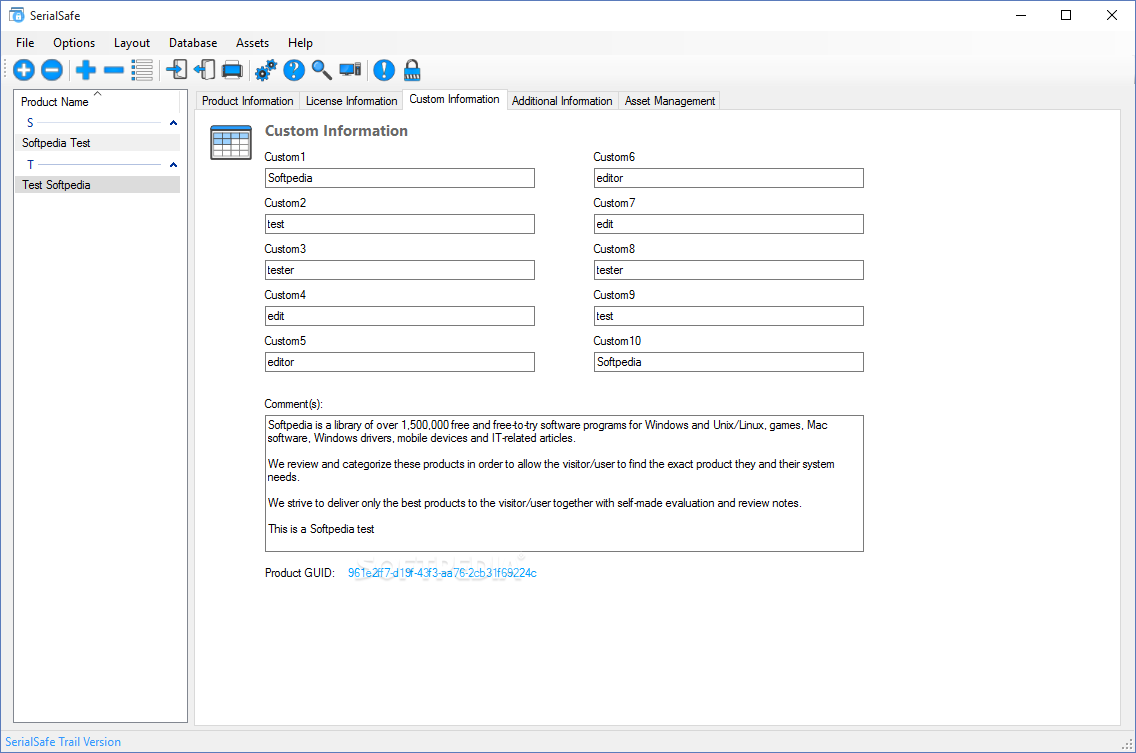Click the Comment(s): label
1136x753 pixels.
[x=293, y=404]
